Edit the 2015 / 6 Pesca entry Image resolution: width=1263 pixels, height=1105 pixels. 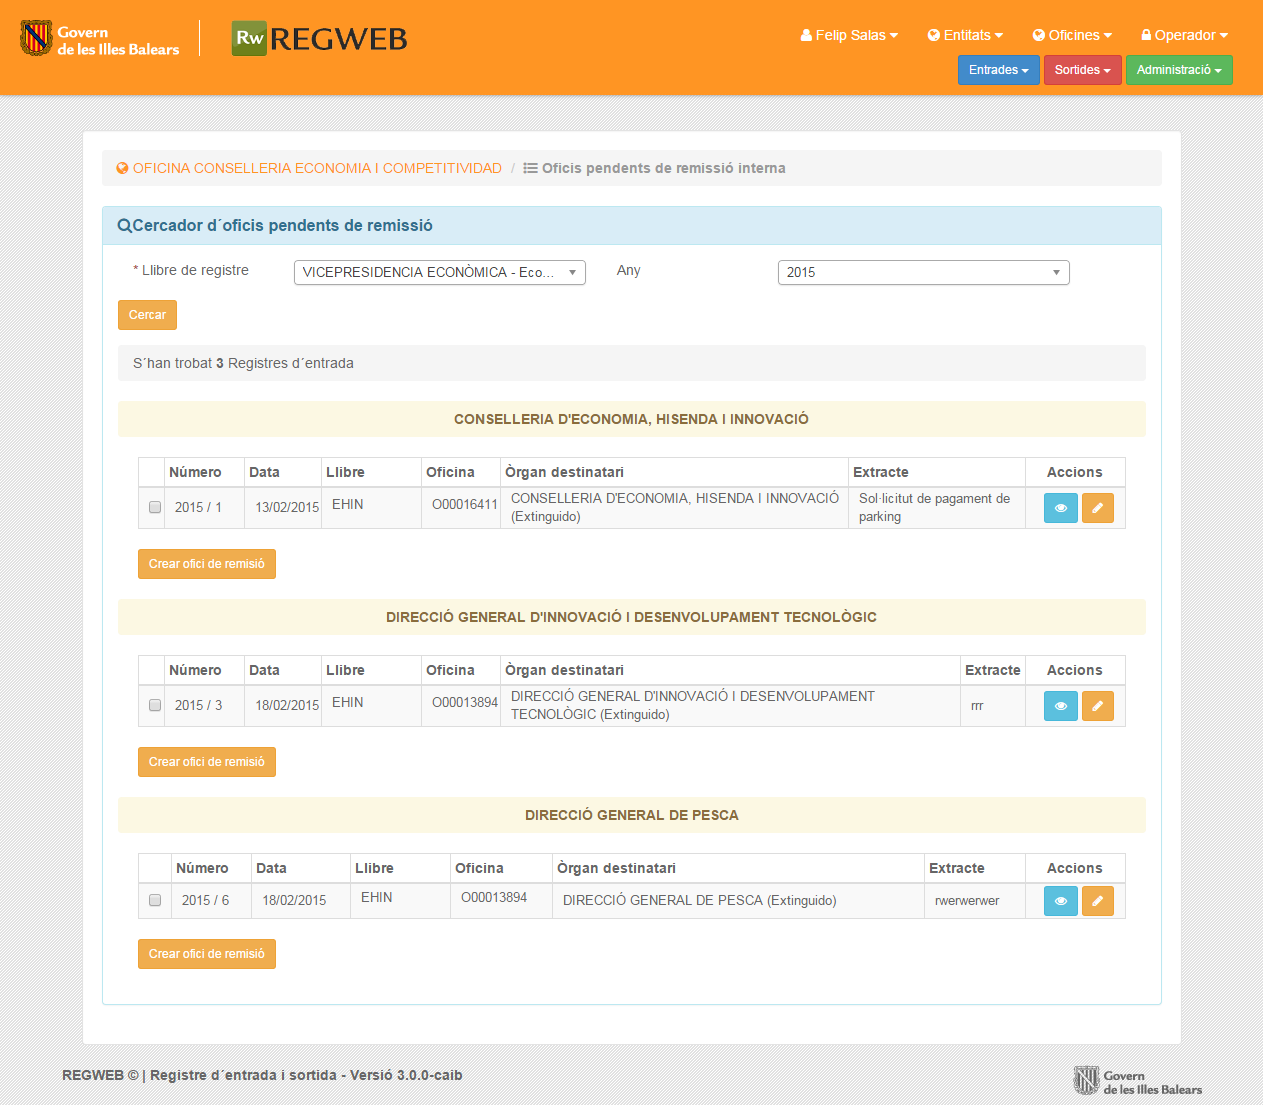click(x=1097, y=901)
